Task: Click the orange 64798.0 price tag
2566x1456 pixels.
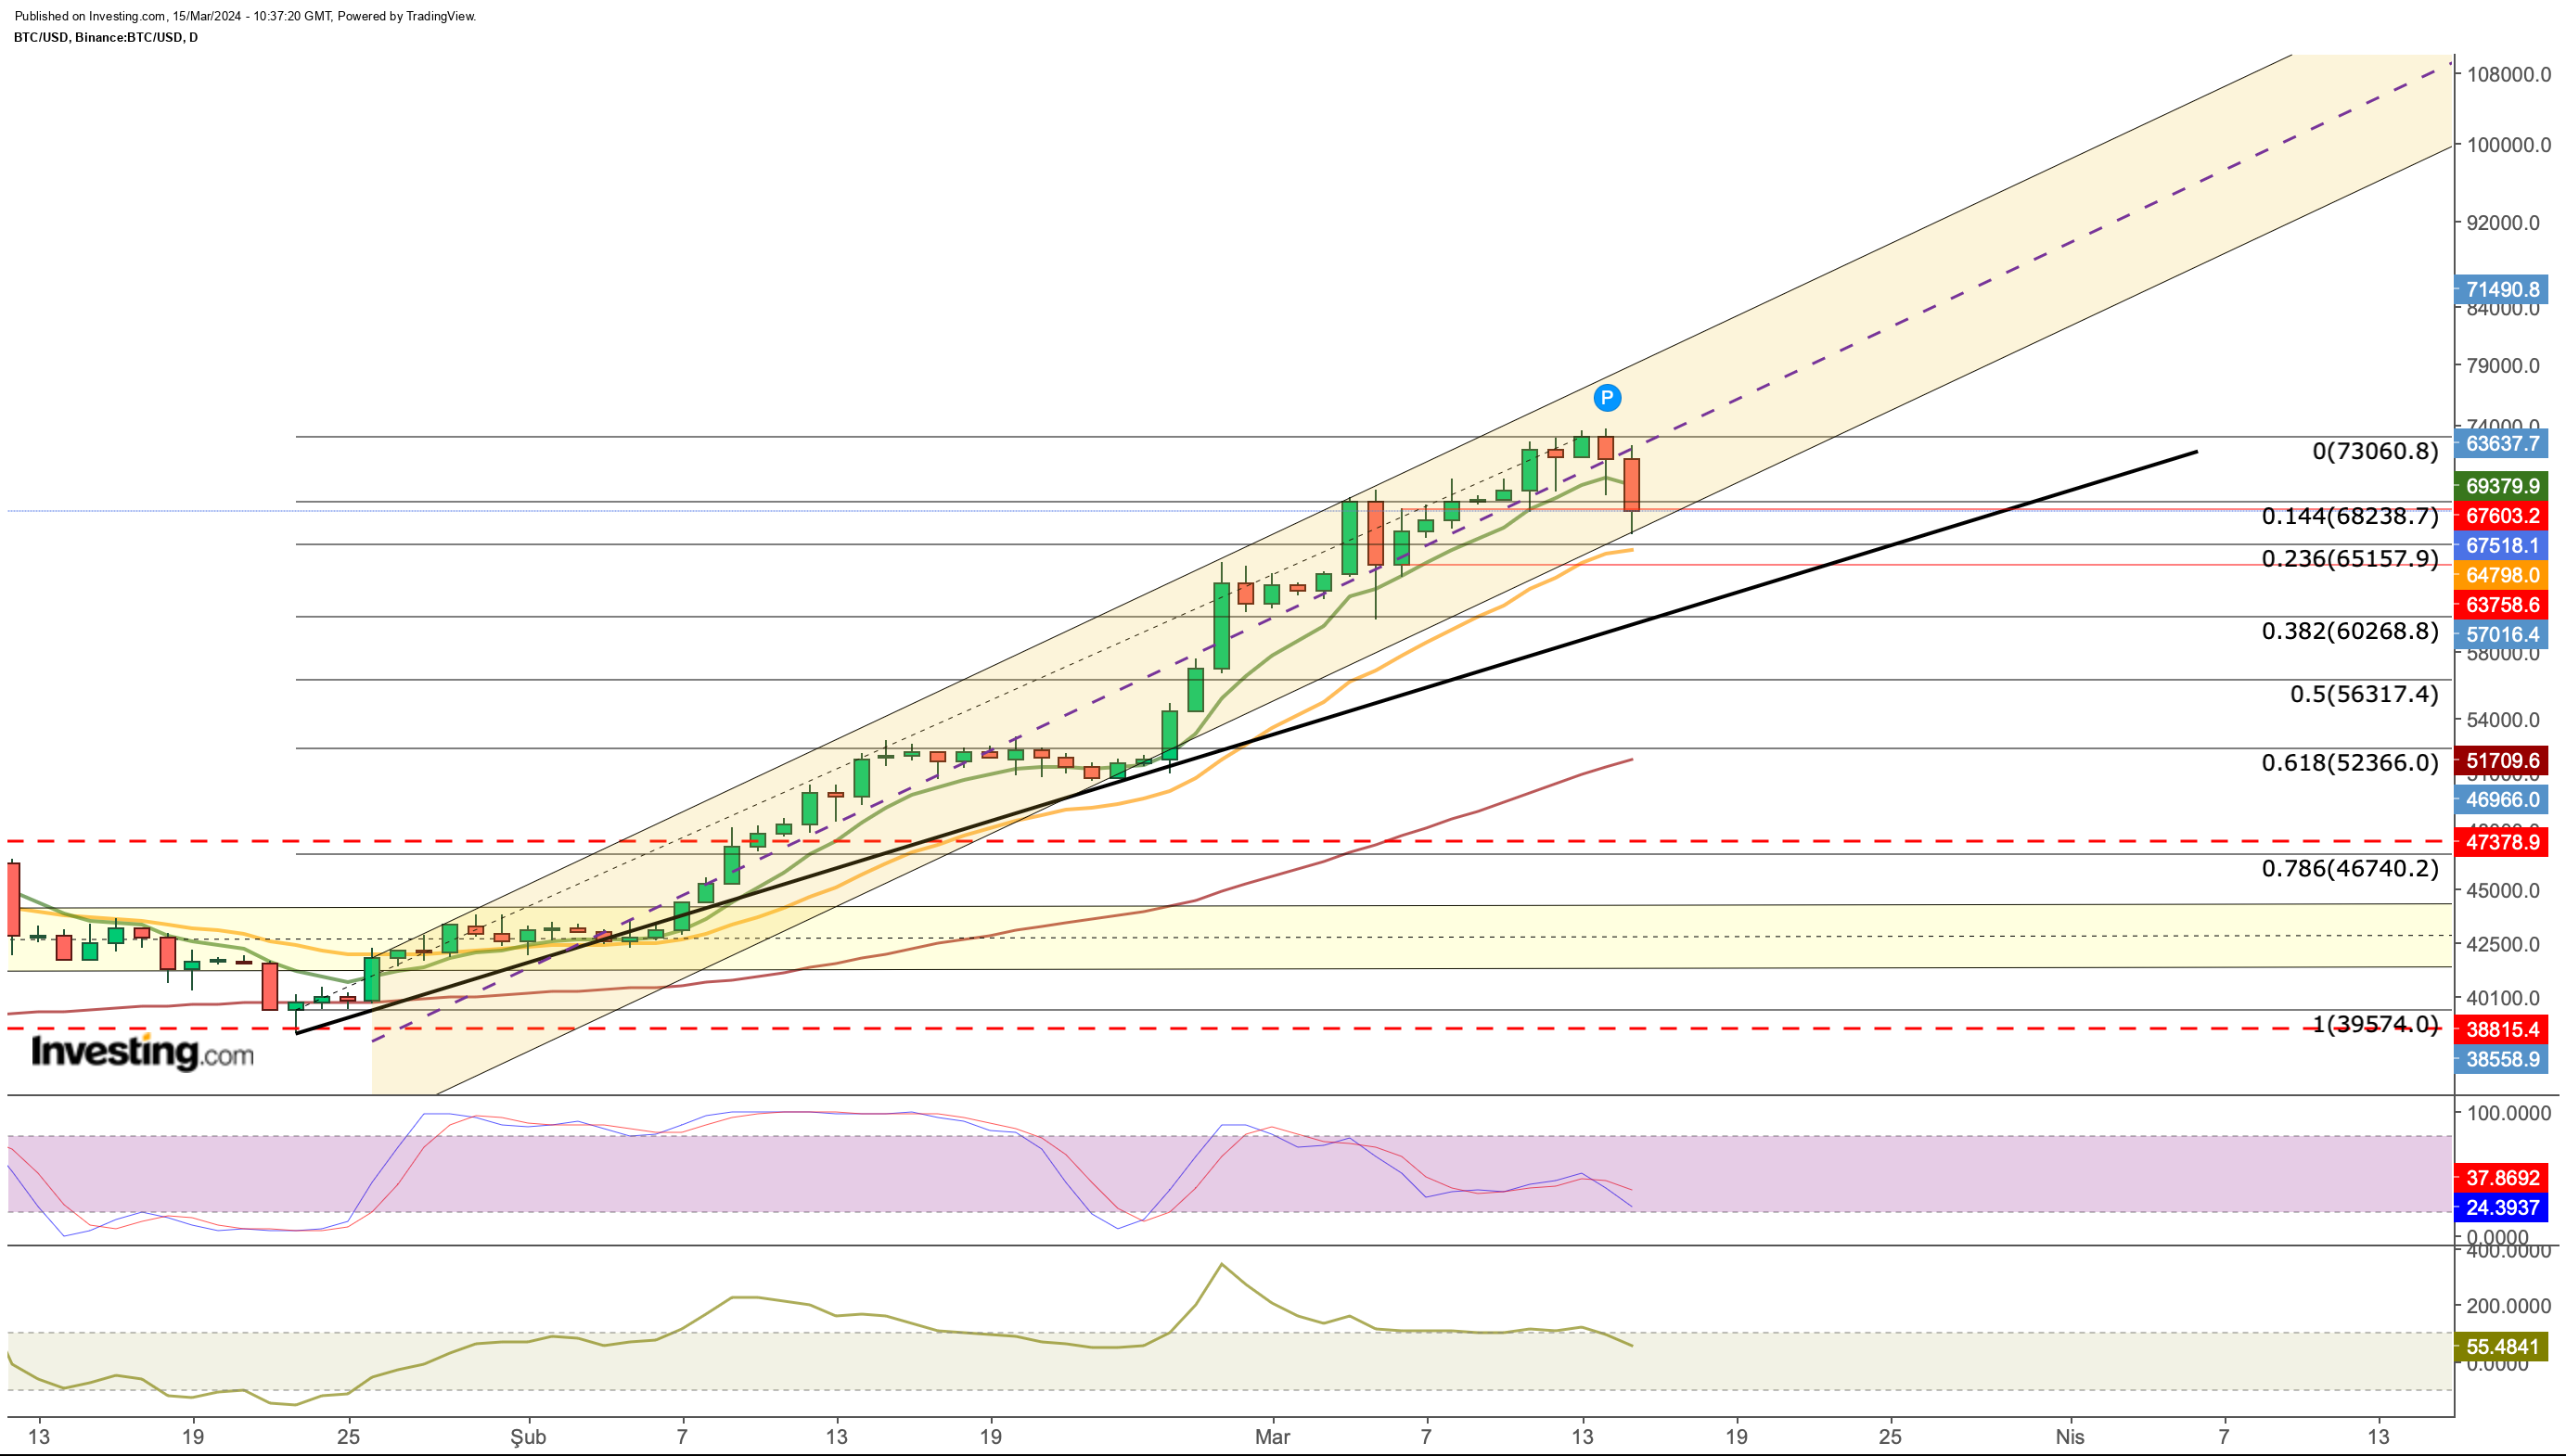Action: [2501, 575]
